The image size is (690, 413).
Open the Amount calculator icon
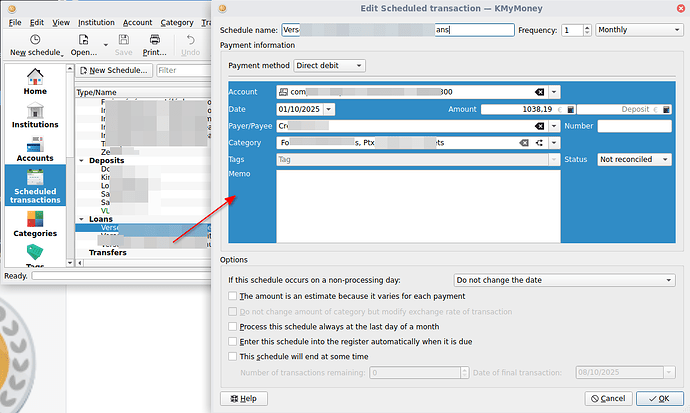pyautogui.click(x=570, y=109)
